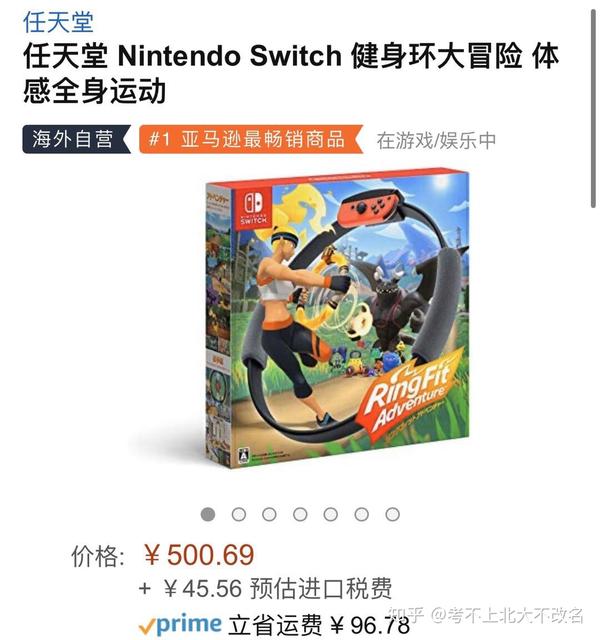This screenshot has height=640, width=600.
Task: Select the fifth image carousel dot
Action: click(331, 514)
